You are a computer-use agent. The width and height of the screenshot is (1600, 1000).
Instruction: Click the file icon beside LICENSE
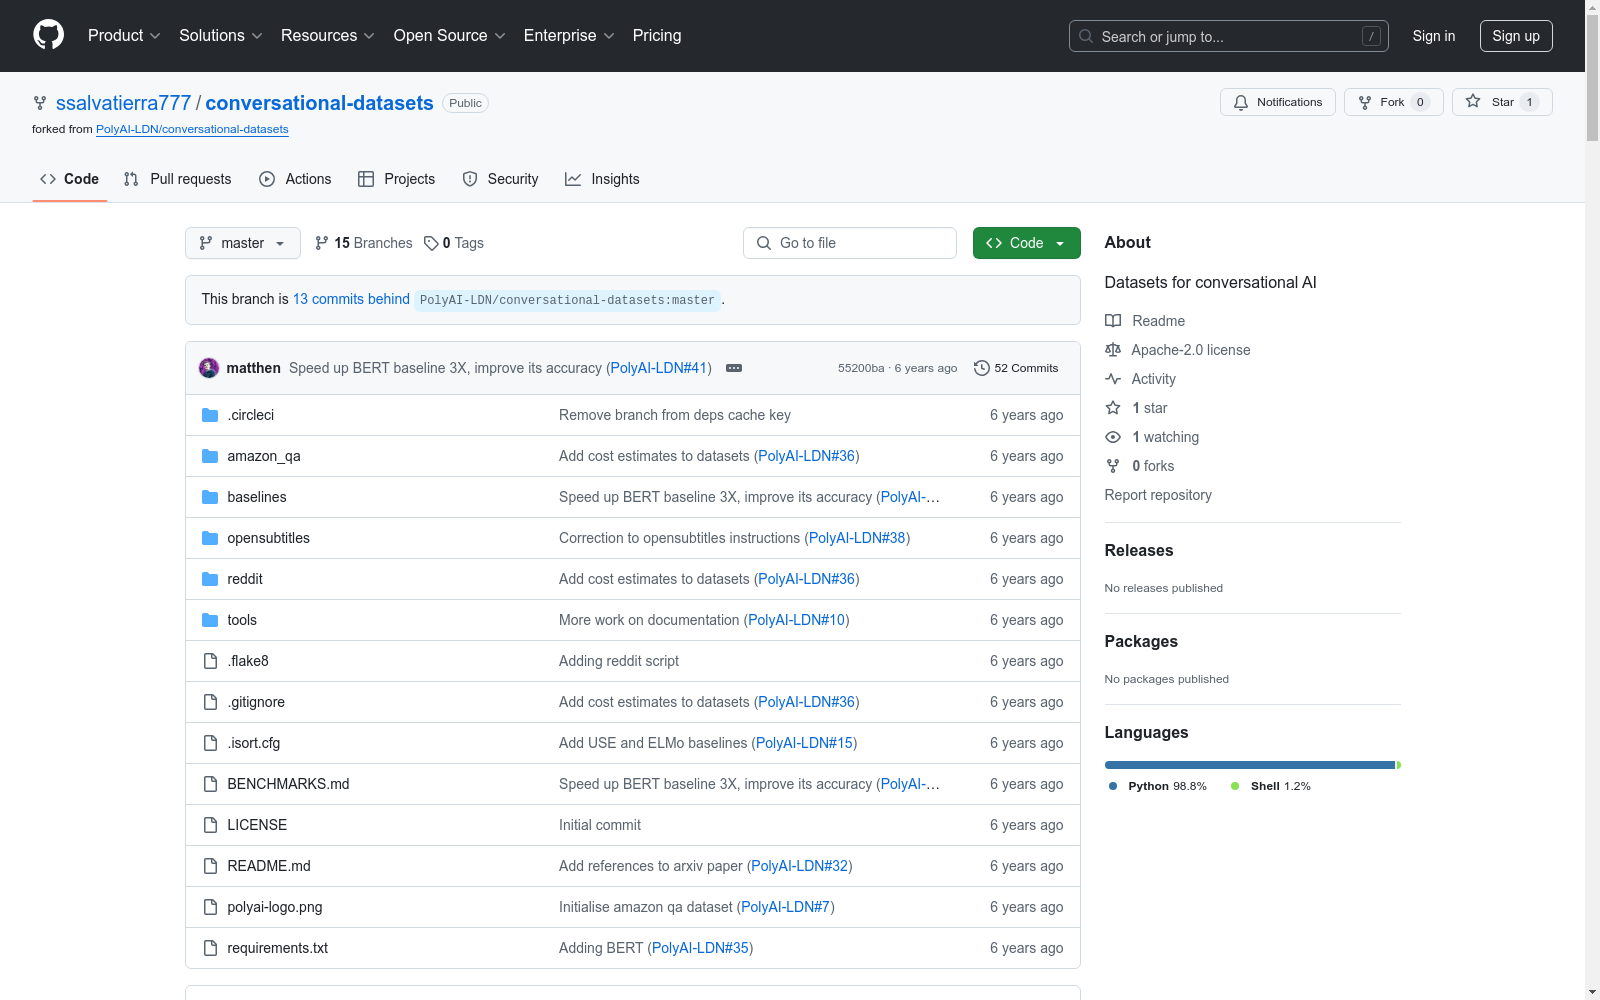point(210,825)
